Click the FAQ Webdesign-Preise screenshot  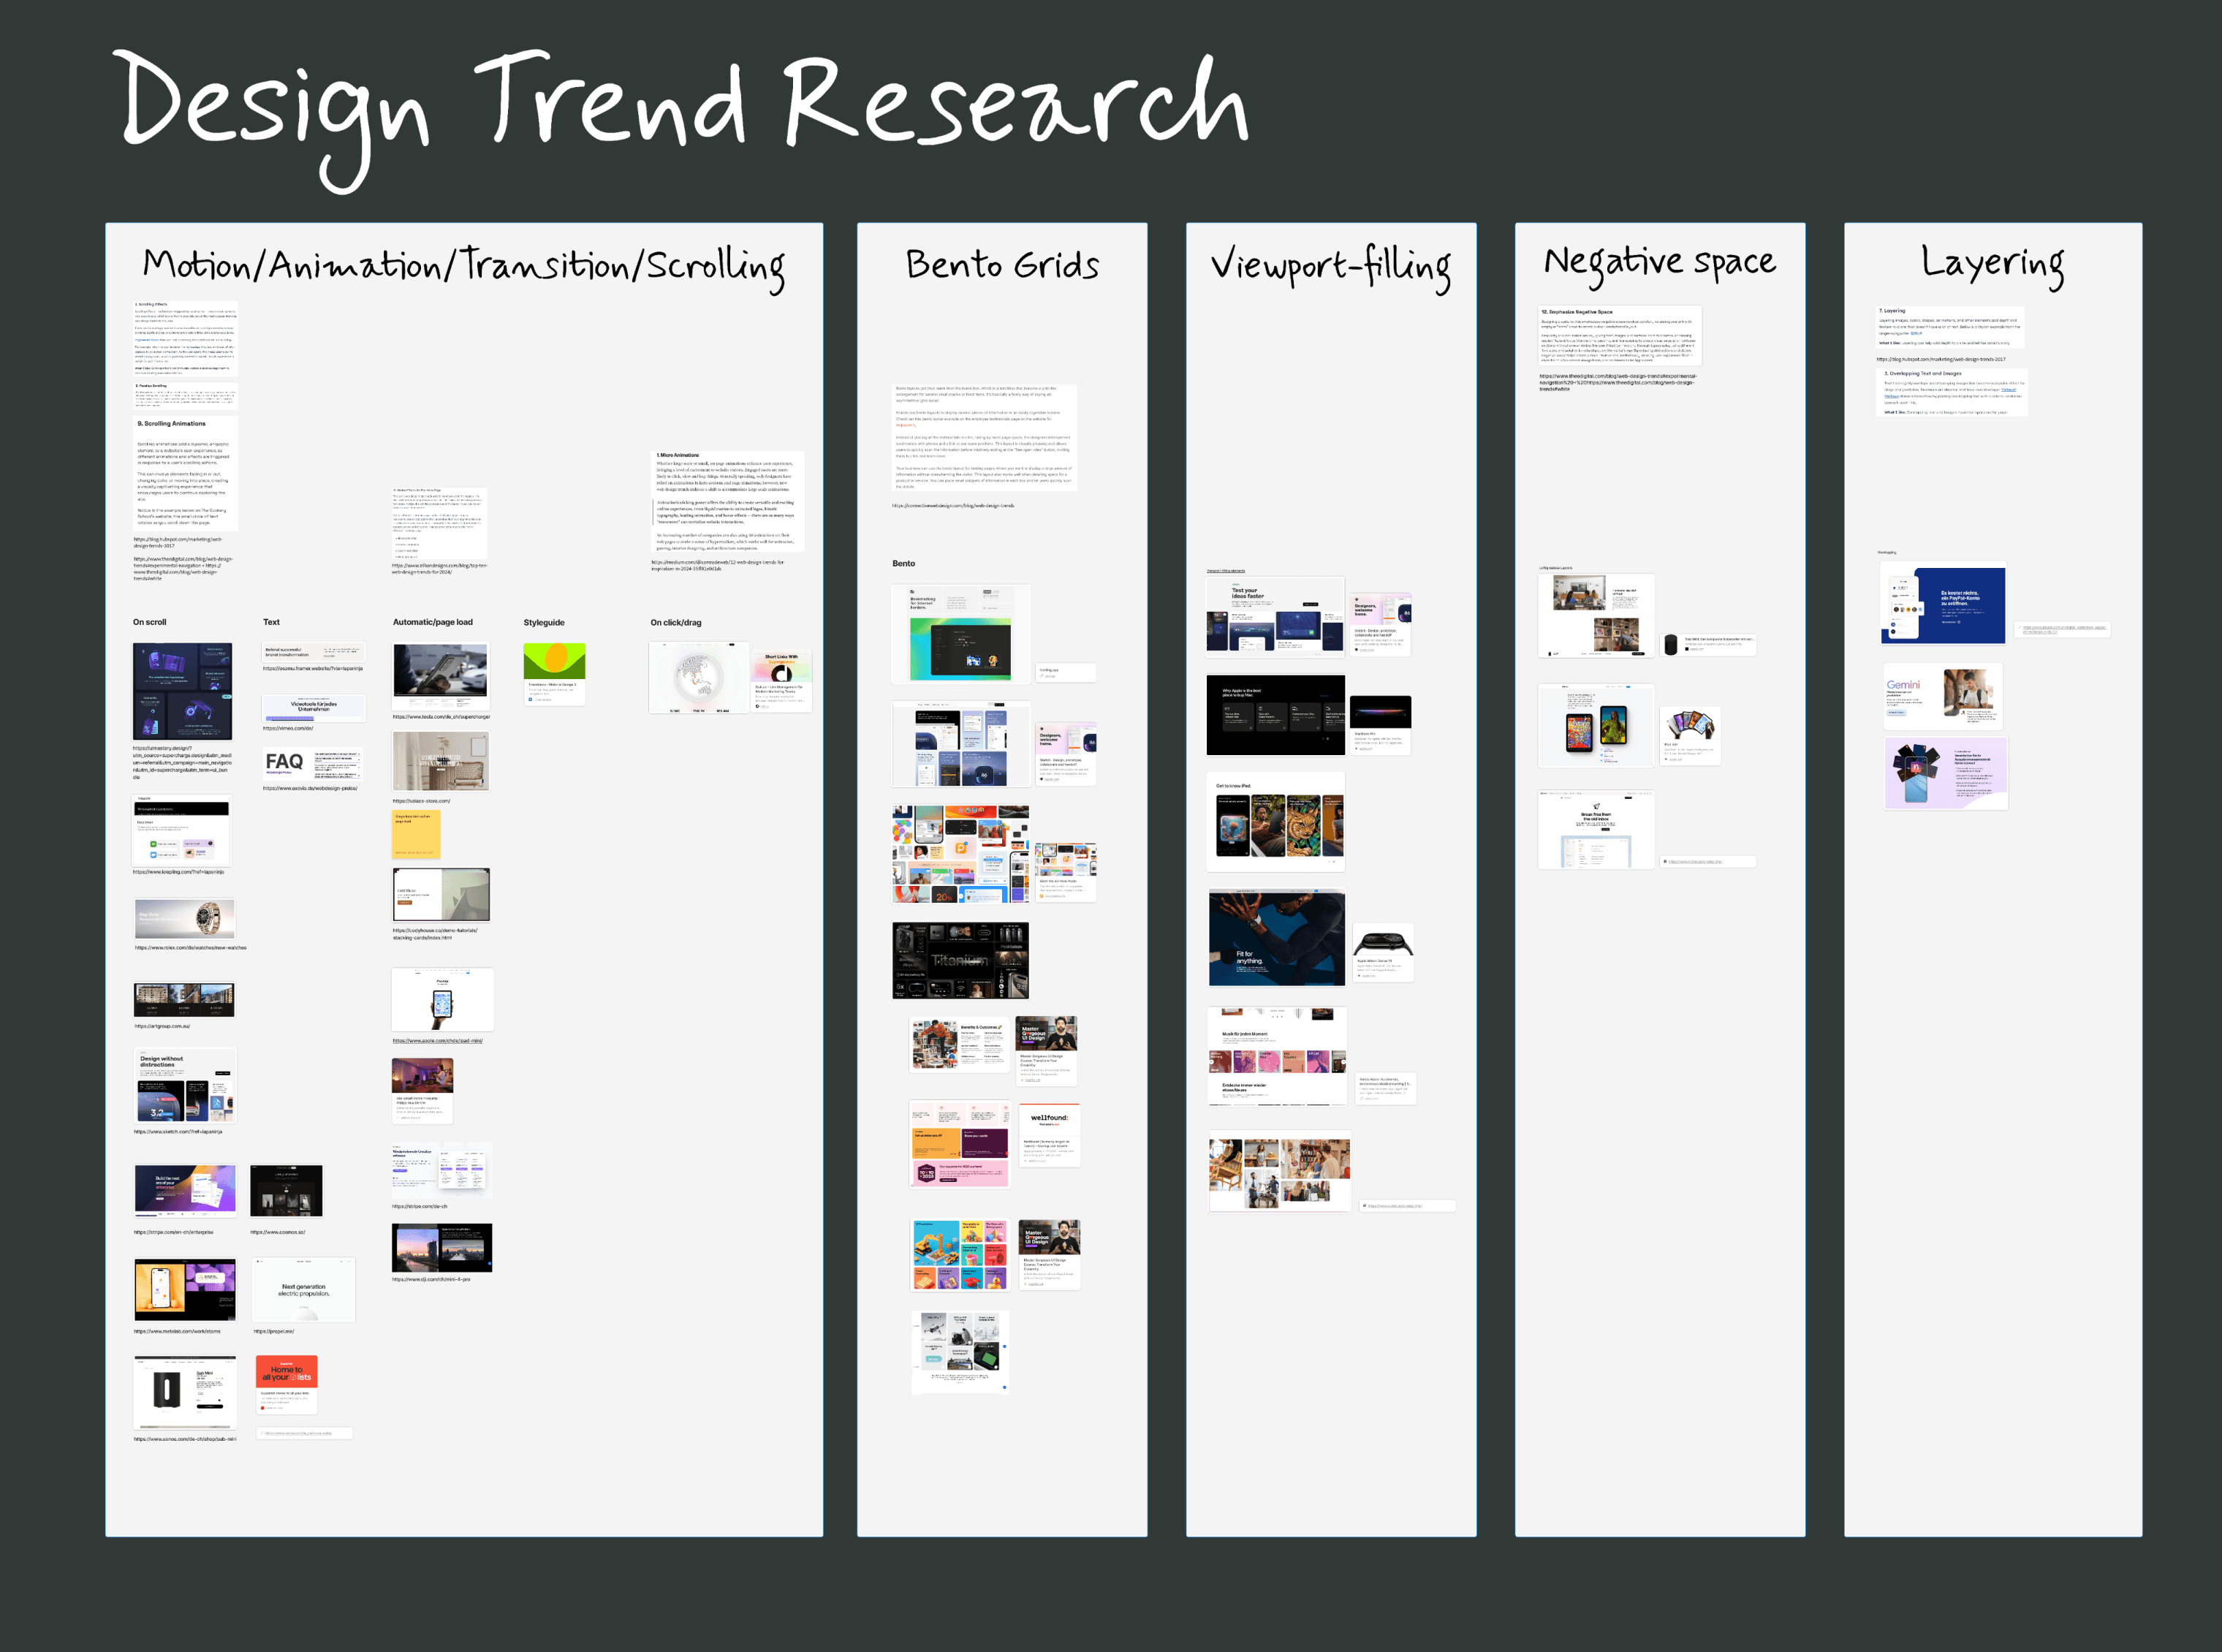point(312,765)
